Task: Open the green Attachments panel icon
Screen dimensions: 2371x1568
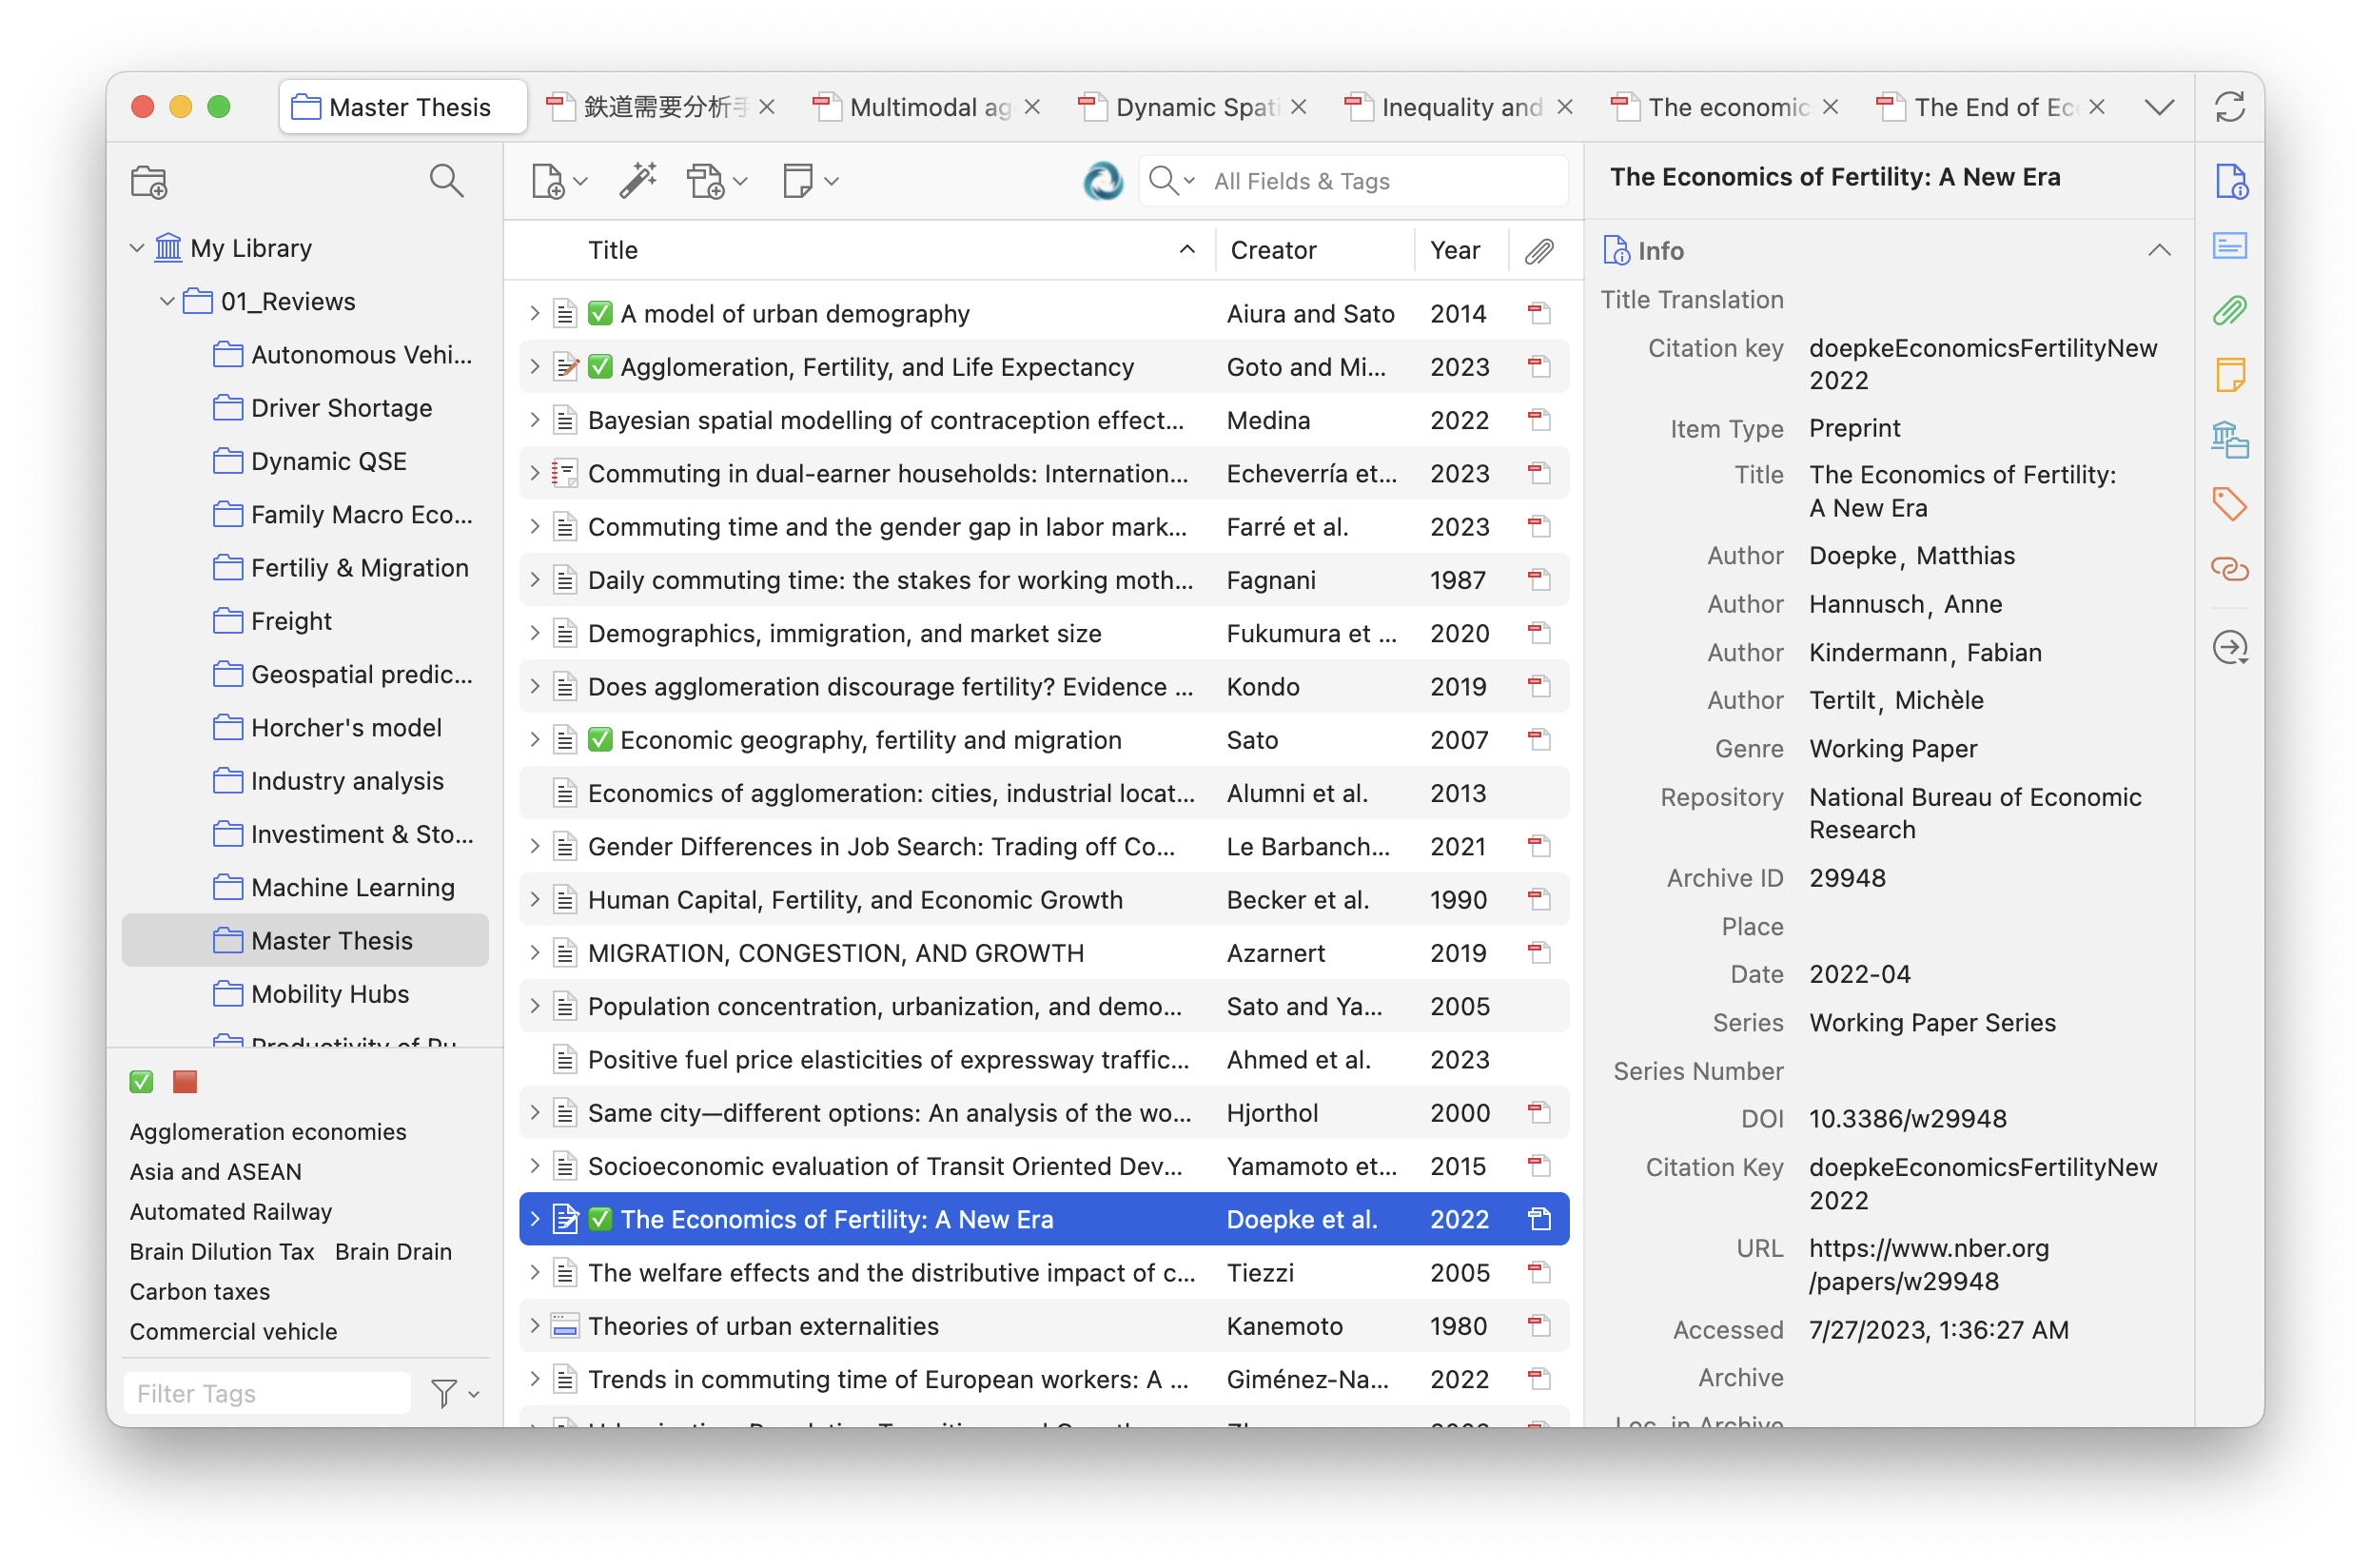Action: tap(2230, 311)
